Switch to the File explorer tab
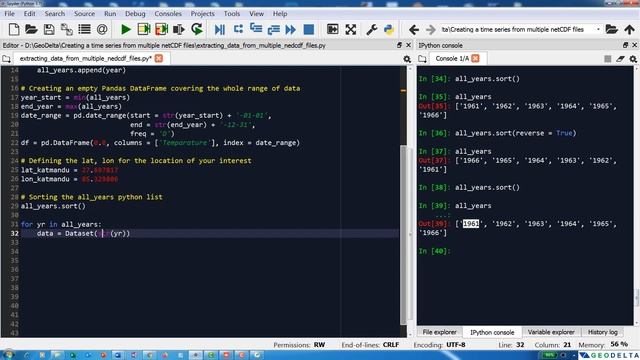 pyautogui.click(x=439, y=332)
